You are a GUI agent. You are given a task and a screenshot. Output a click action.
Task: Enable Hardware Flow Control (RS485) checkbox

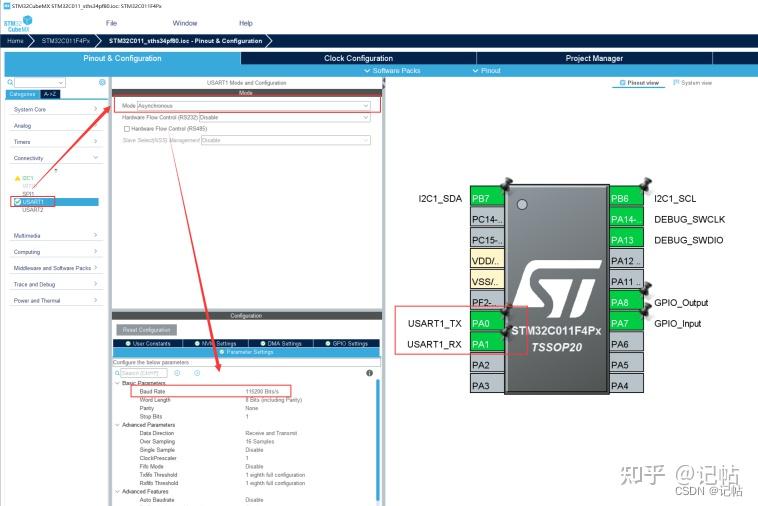(x=127, y=129)
